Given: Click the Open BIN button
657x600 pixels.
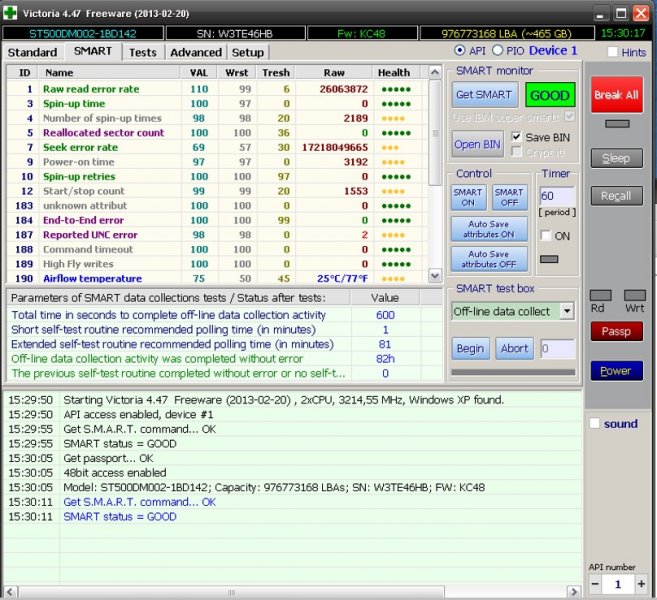Looking at the screenshot, I should [x=478, y=144].
